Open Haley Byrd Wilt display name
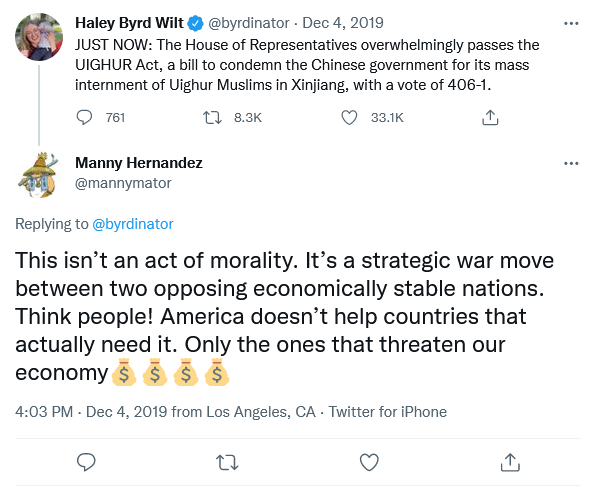594x486 pixels. [129, 23]
